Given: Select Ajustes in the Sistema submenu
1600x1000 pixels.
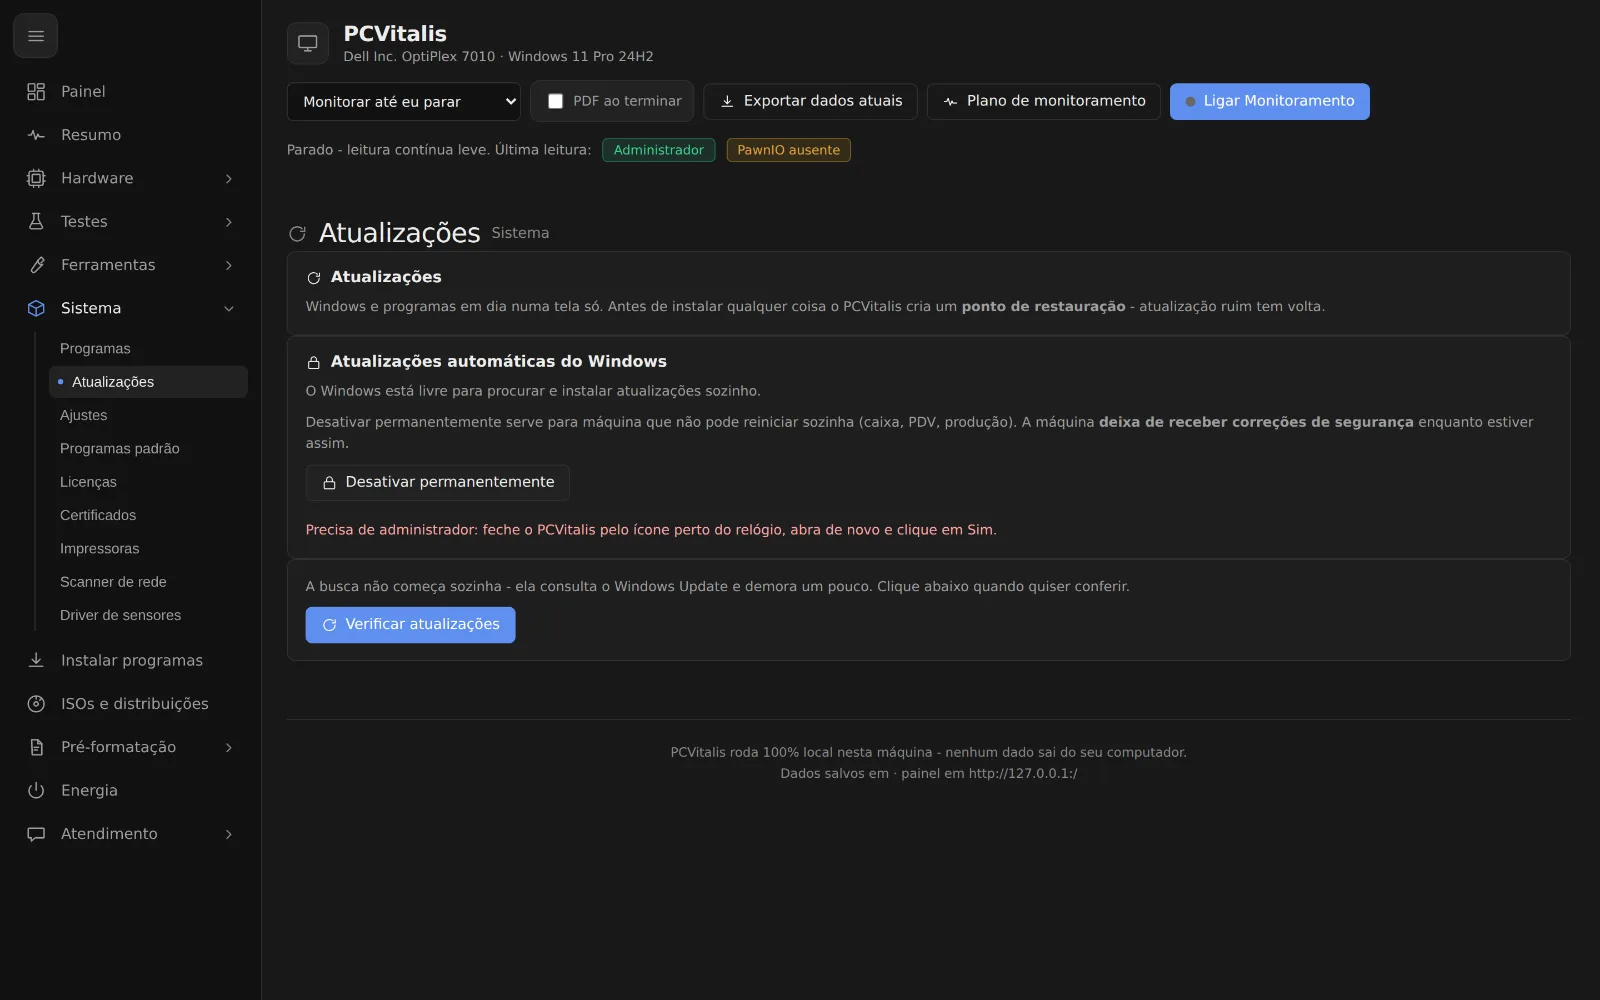Looking at the screenshot, I should (x=148, y=415).
